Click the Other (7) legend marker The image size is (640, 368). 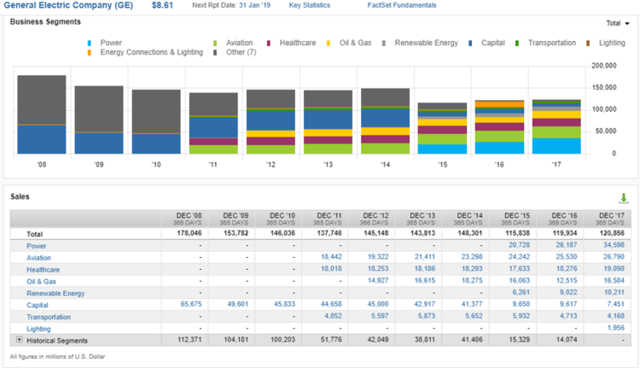click(x=215, y=53)
